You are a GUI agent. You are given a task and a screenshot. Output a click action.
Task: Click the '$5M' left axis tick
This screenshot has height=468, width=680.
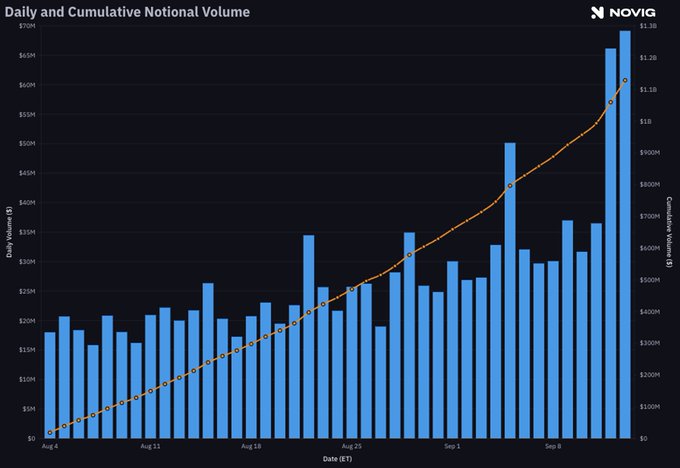[x=29, y=409]
